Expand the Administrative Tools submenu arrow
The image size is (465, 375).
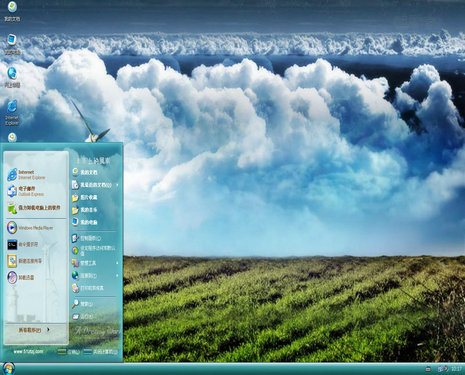click(x=117, y=263)
